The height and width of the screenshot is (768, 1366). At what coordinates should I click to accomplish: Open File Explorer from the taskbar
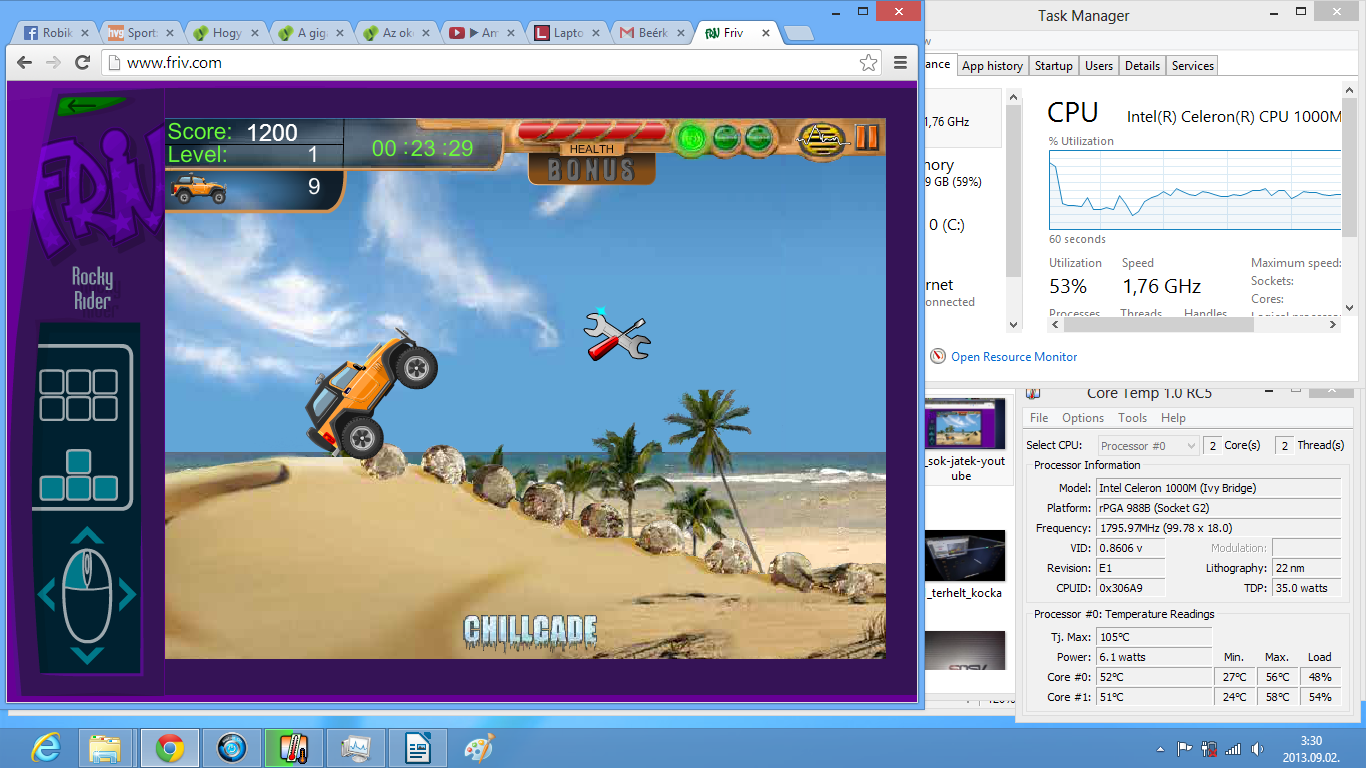pos(106,748)
